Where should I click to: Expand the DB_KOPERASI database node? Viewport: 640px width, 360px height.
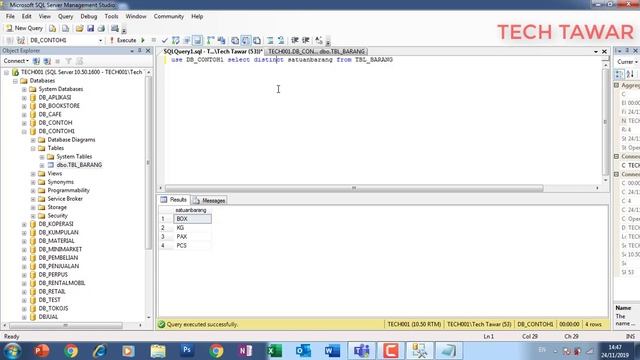click(x=24, y=224)
